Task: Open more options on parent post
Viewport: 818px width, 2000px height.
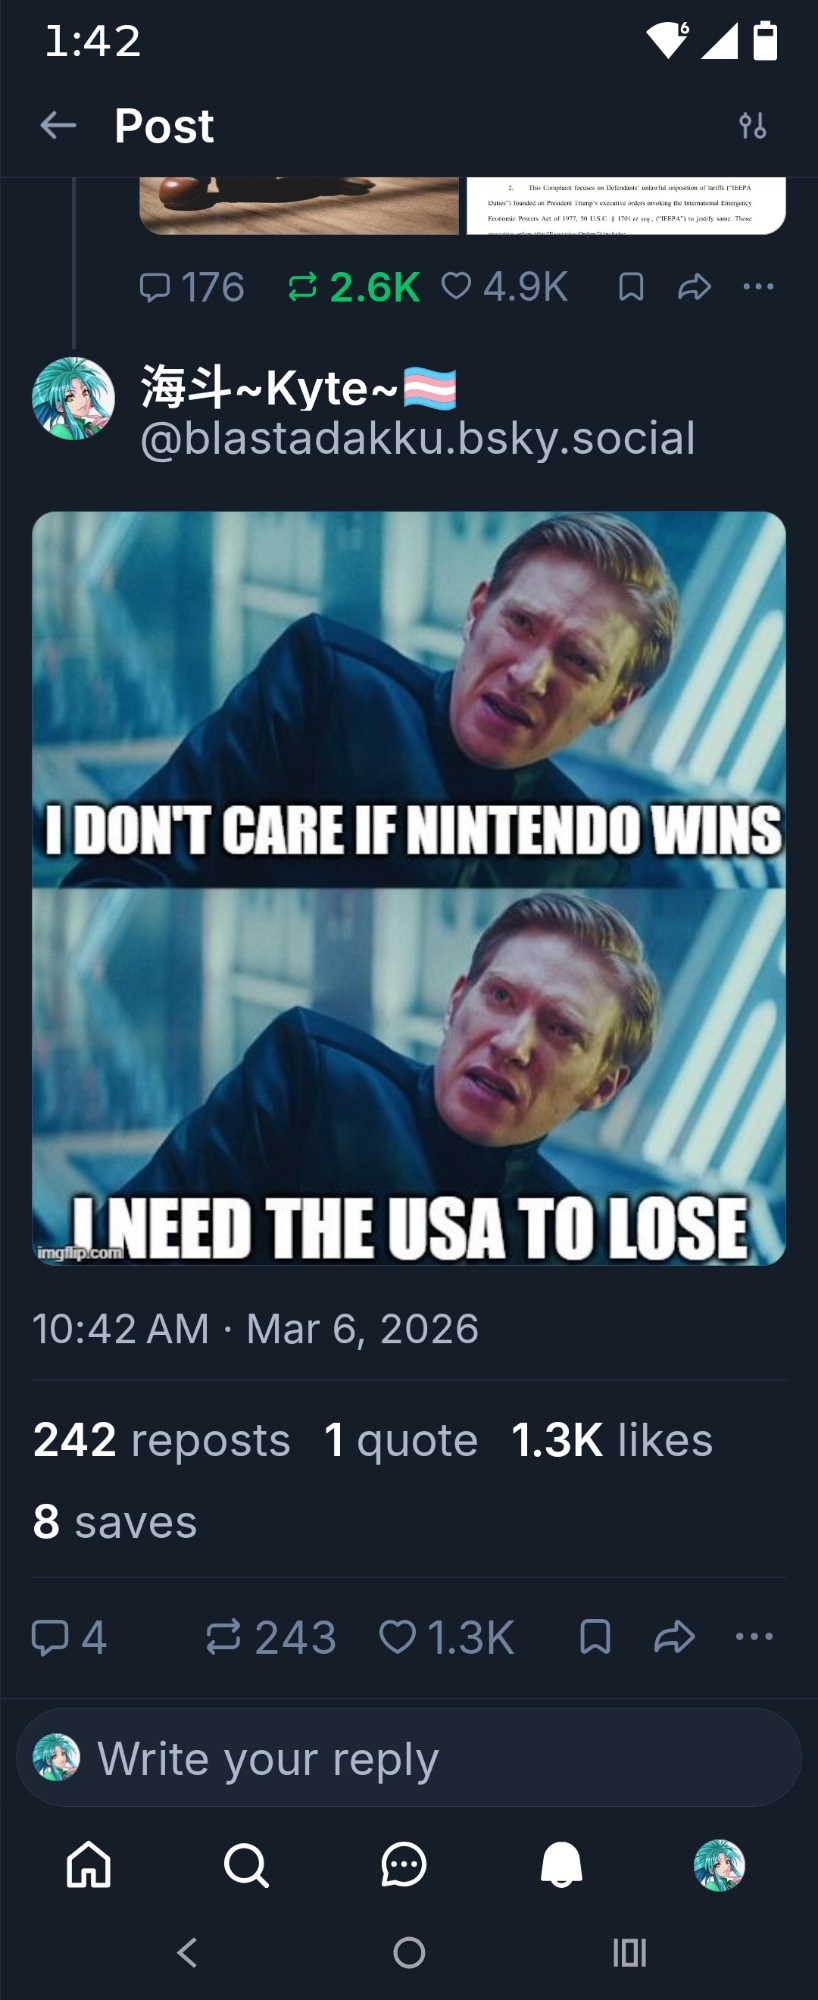Action: click(758, 288)
